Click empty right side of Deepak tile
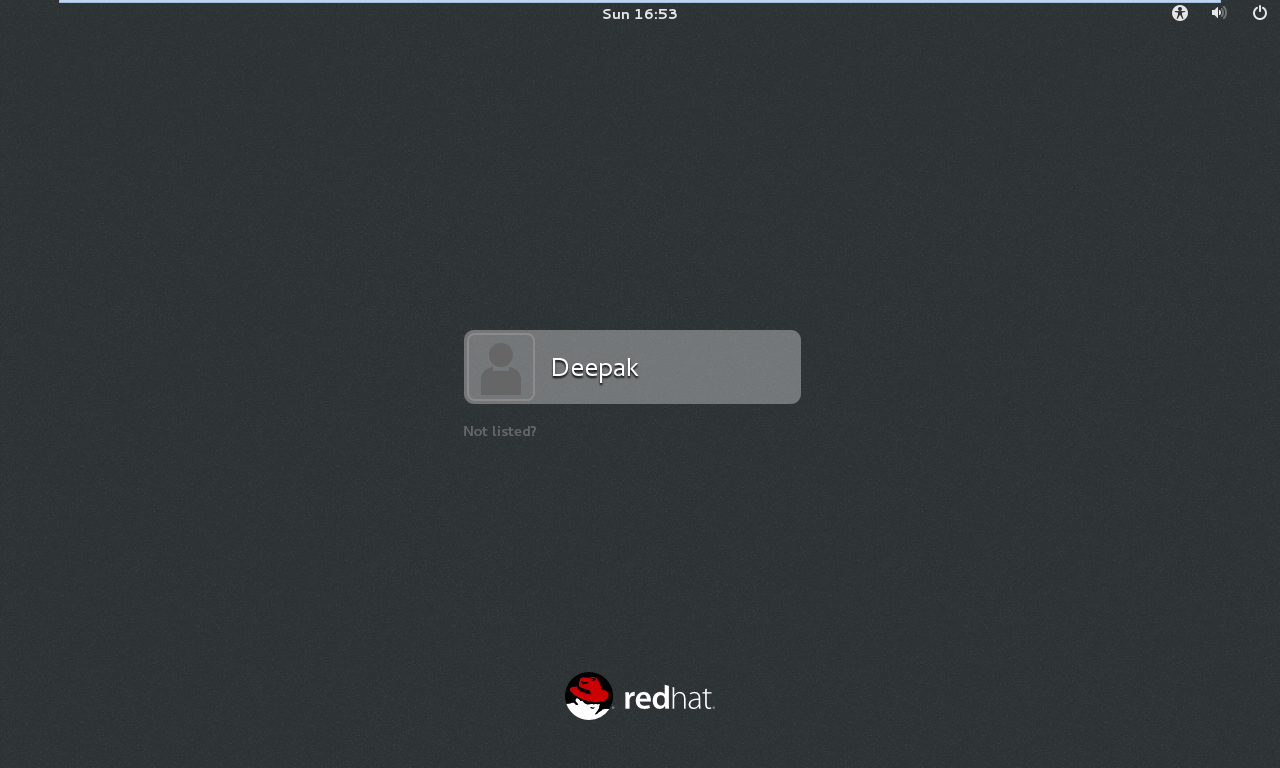The height and width of the screenshot is (768, 1280). click(x=740, y=367)
